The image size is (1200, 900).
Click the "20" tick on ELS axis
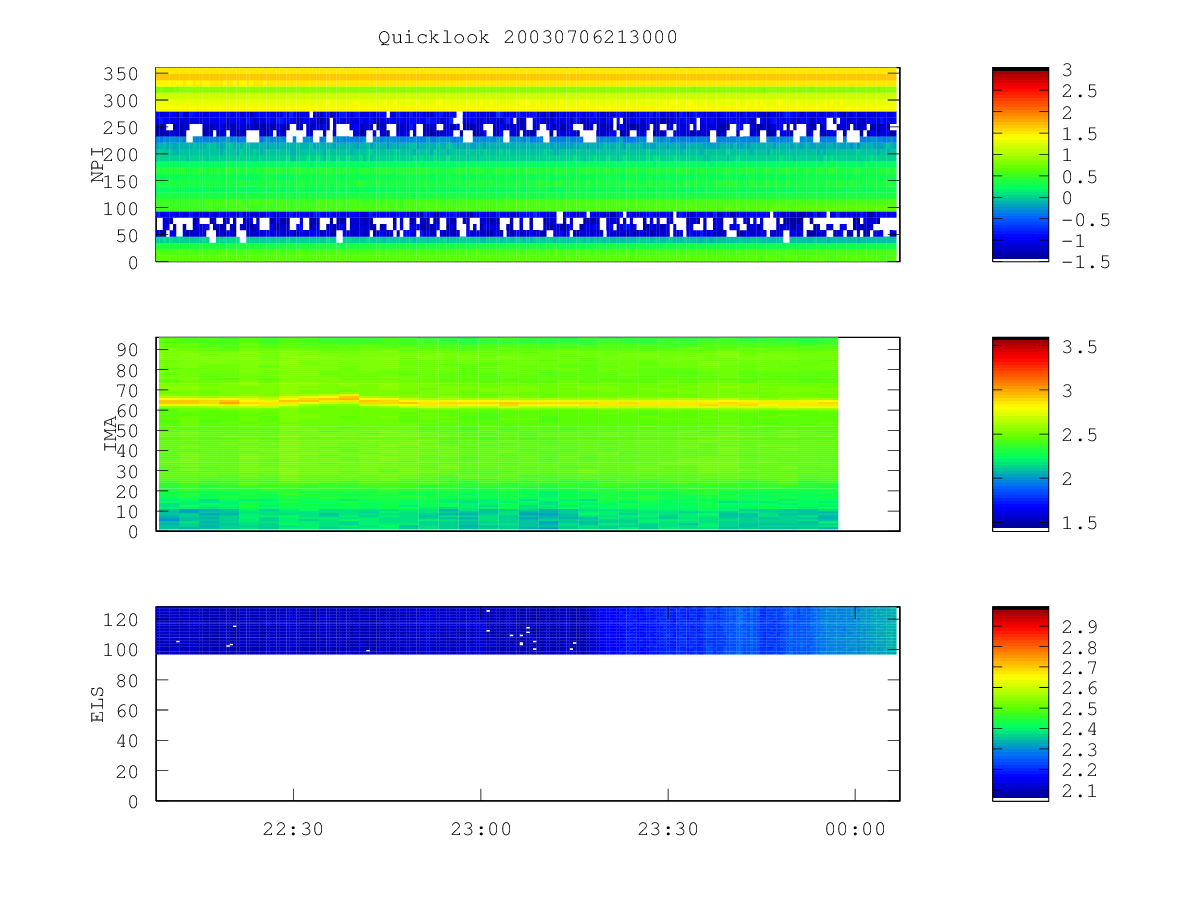[128, 772]
